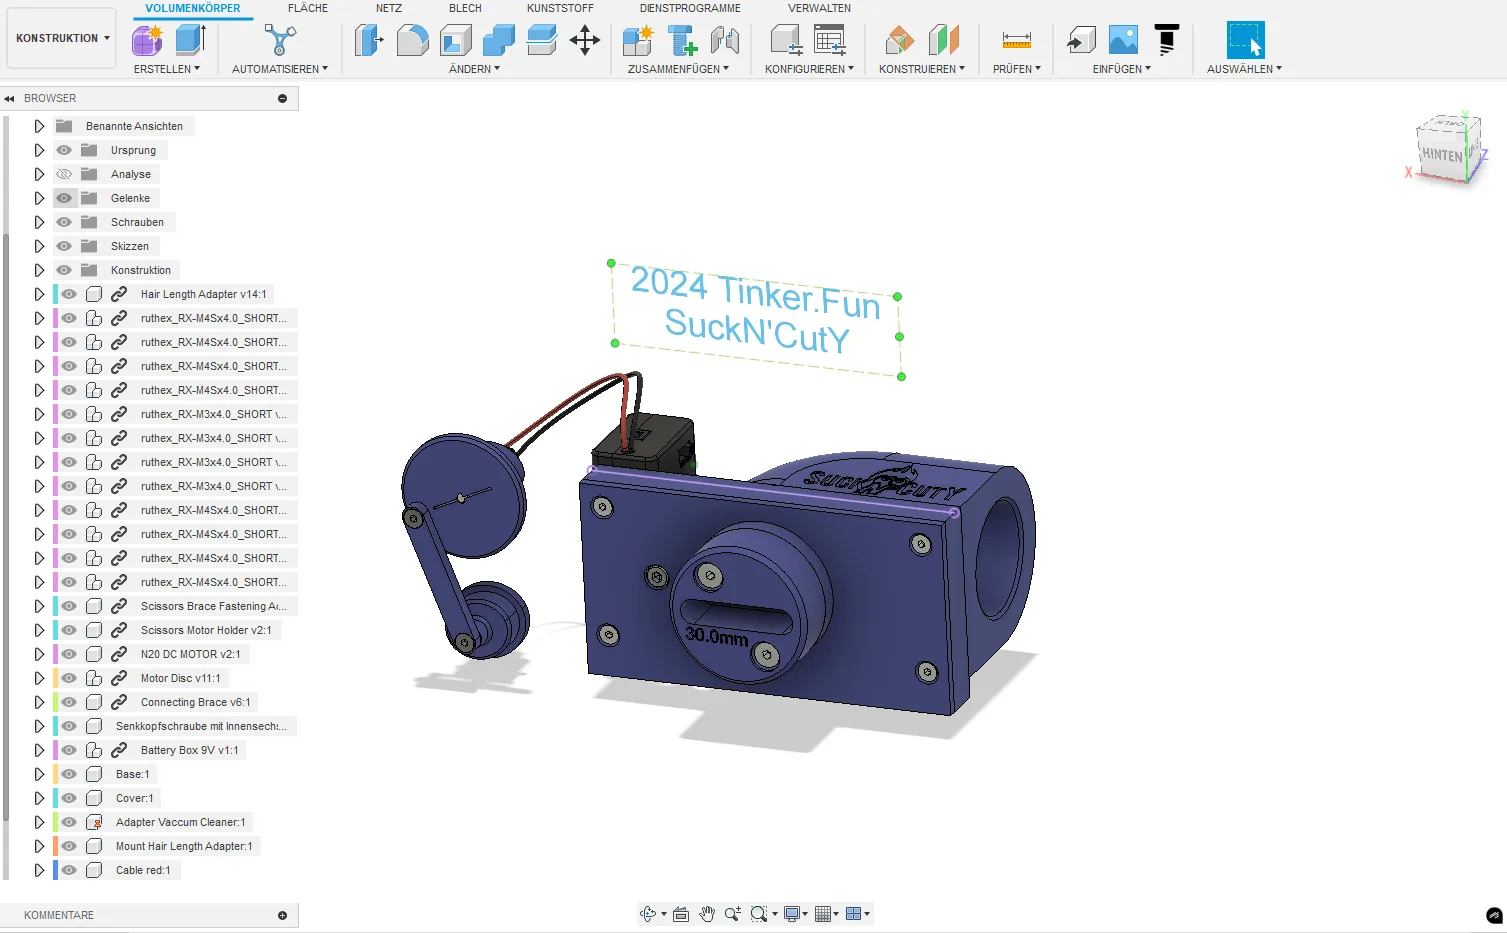Viewport: 1507px width, 933px height.
Task: Open the KONFIGURIEREN menu button
Action: click(x=809, y=69)
